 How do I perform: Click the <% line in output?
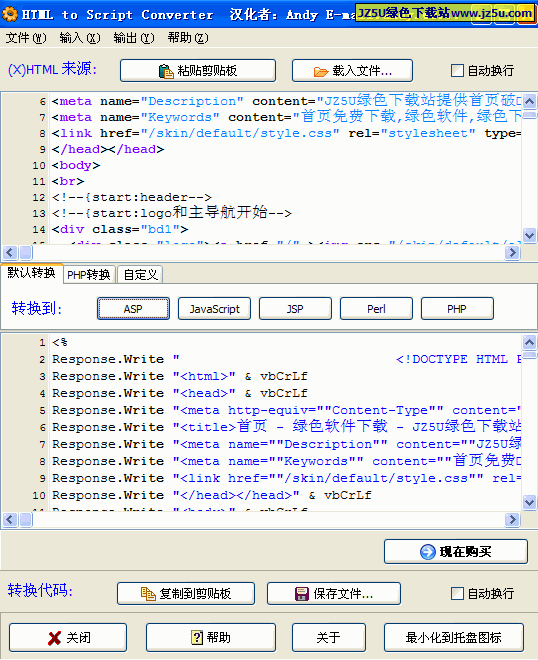60,342
